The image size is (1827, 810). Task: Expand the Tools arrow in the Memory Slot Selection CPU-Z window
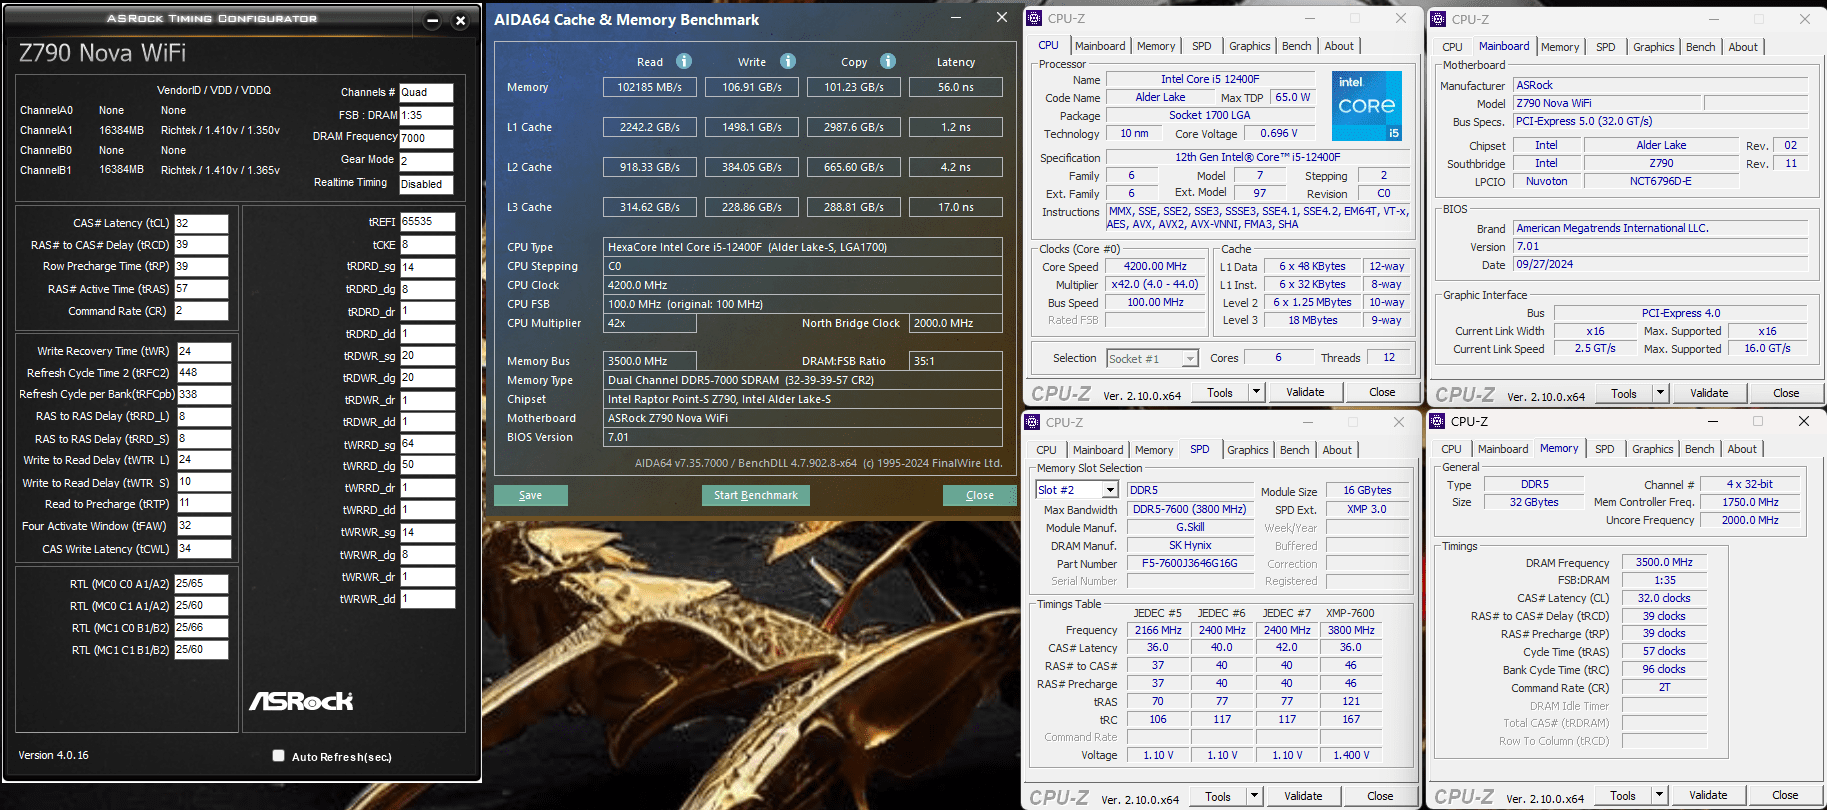pos(1254,796)
